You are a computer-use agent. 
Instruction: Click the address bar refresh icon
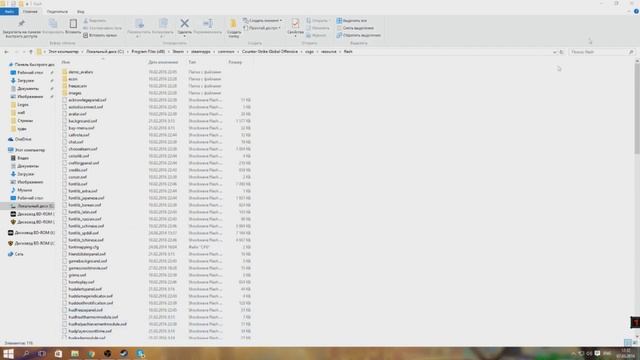(x=562, y=52)
